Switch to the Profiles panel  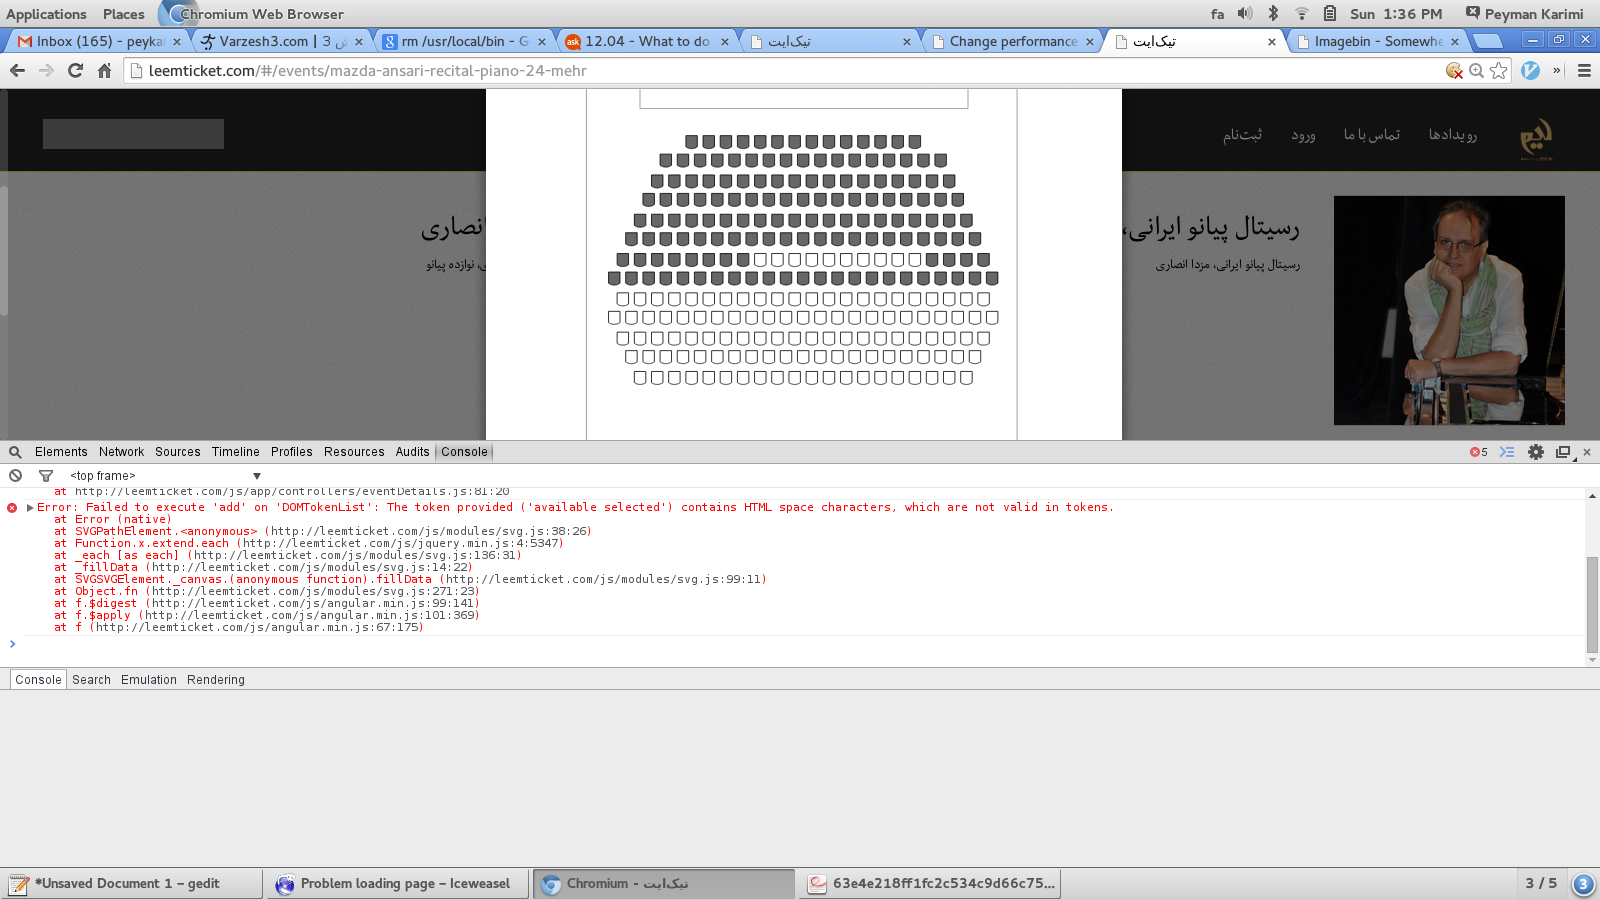(292, 452)
